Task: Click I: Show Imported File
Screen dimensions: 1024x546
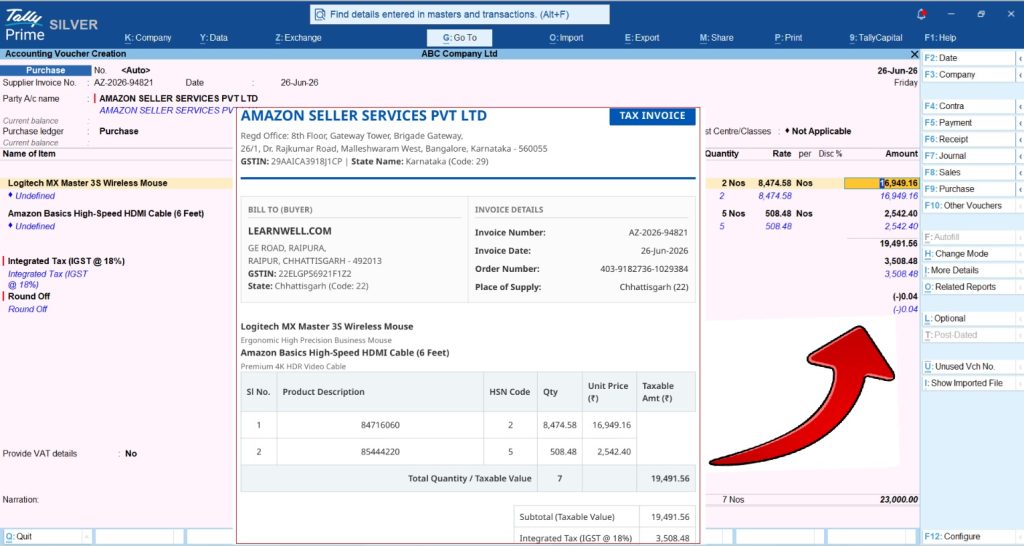Action: click(x=968, y=383)
